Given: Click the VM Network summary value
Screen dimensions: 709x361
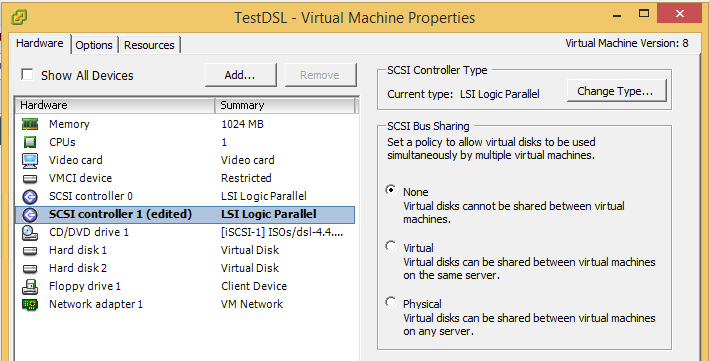Looking at the screenshot, I should click(252, 304).
